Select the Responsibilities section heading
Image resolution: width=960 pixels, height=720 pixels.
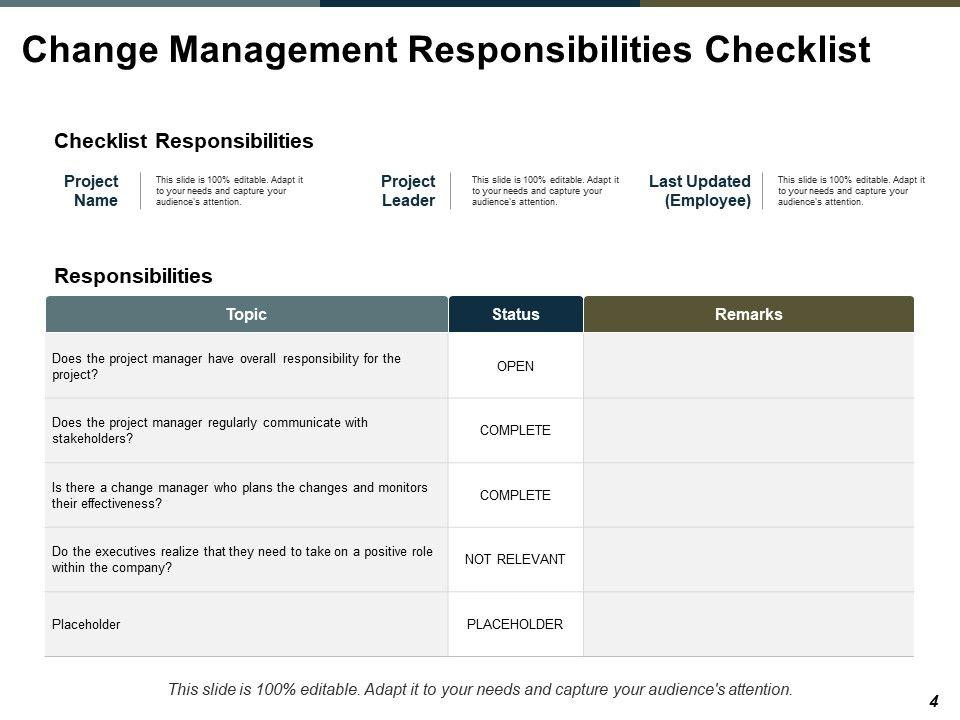[x=133, y=275]
